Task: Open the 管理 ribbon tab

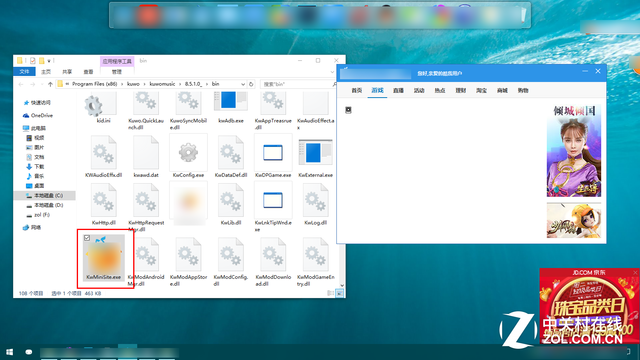Action: (x=117, y=72)
